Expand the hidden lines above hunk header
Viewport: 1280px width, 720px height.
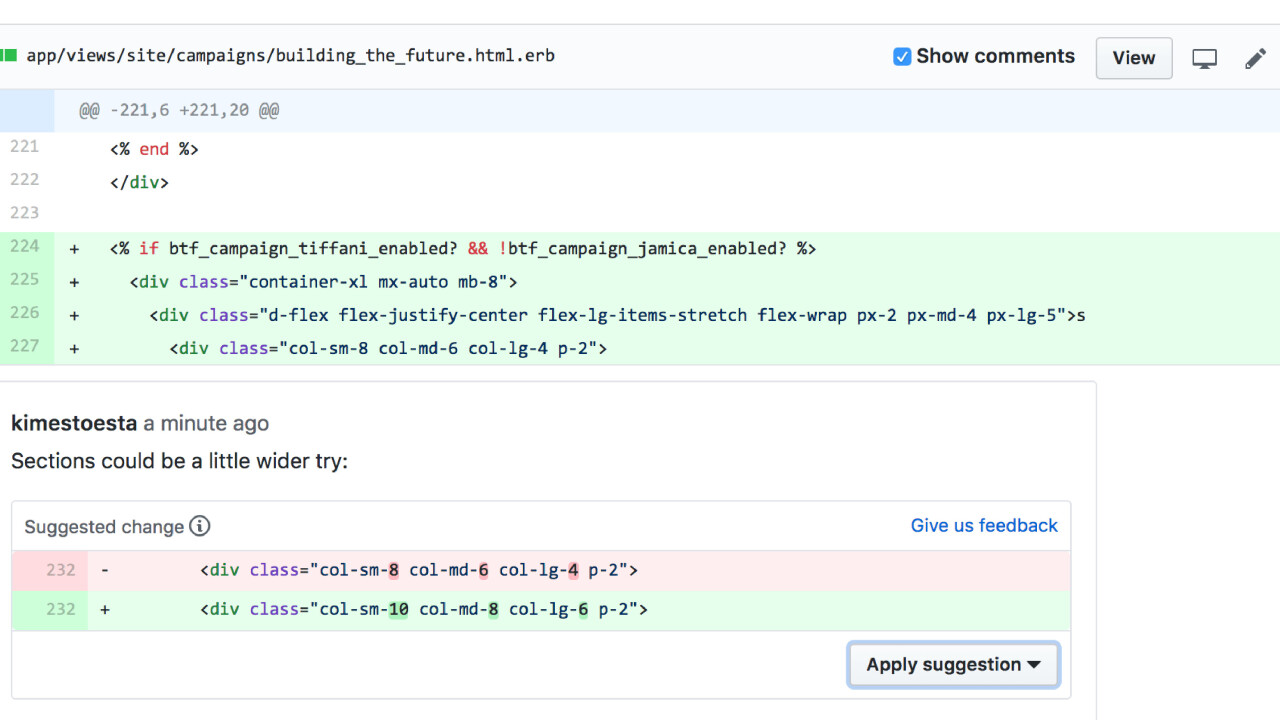coord(27,110)
